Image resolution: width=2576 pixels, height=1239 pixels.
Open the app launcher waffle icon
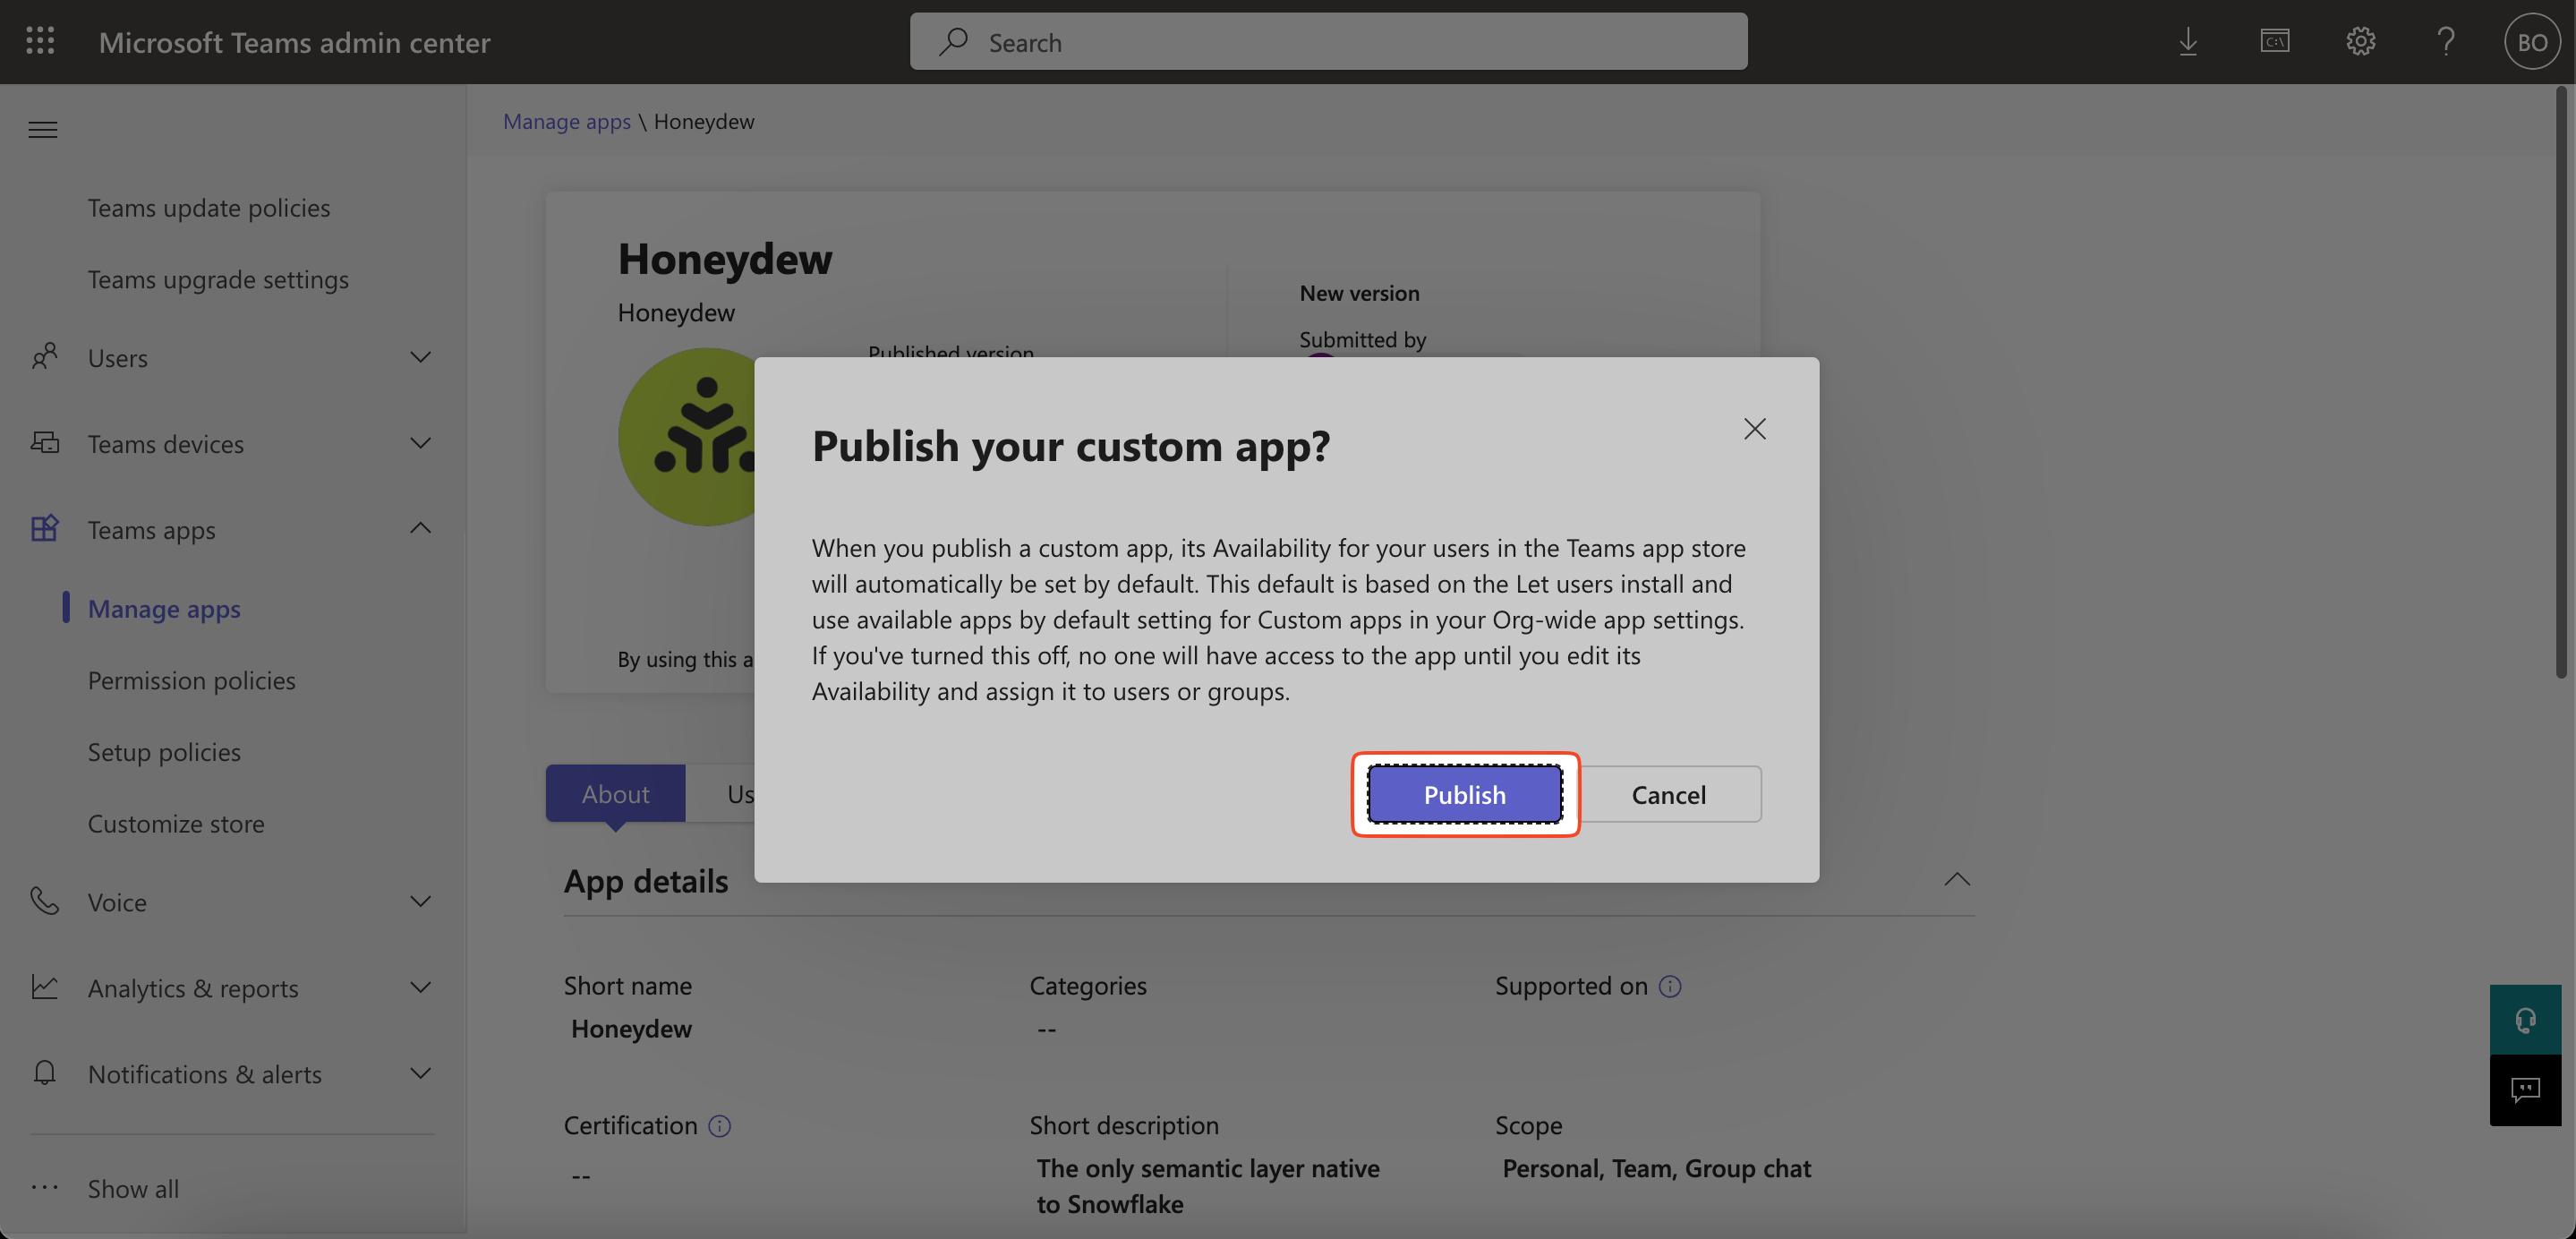40,41
